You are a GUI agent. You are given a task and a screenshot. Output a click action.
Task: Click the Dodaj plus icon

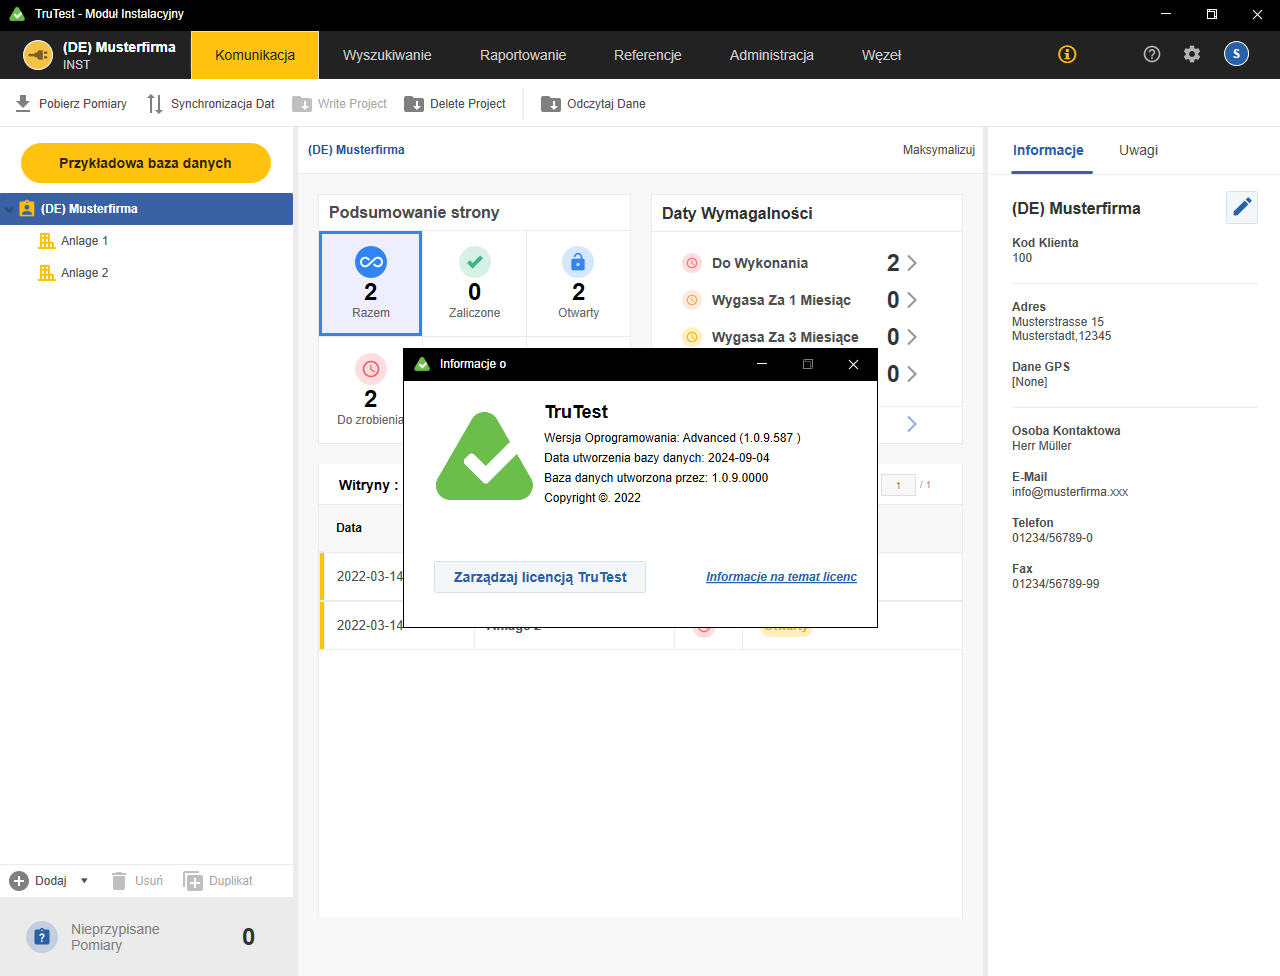click(x=19, y=881)
